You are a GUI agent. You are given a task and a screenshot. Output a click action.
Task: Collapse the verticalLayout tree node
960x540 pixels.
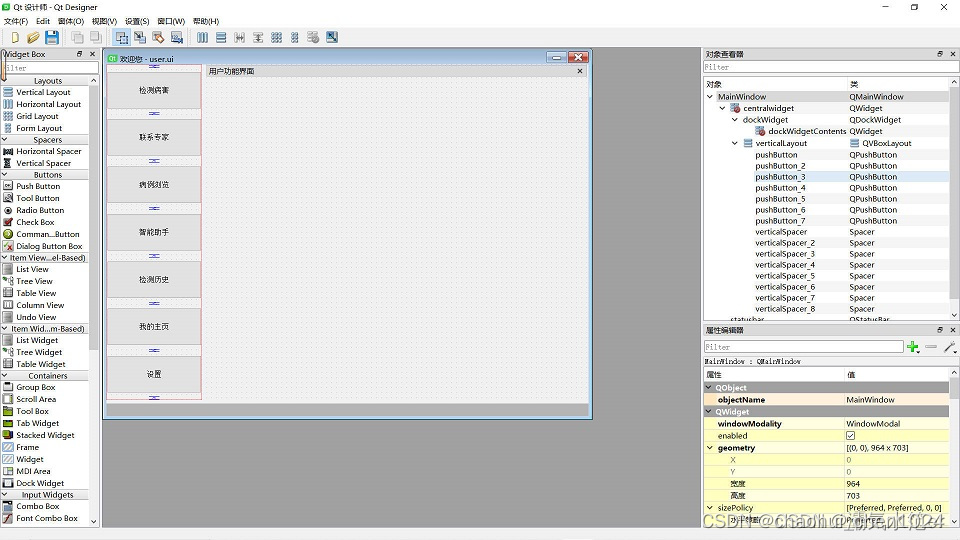pos(735,143)
